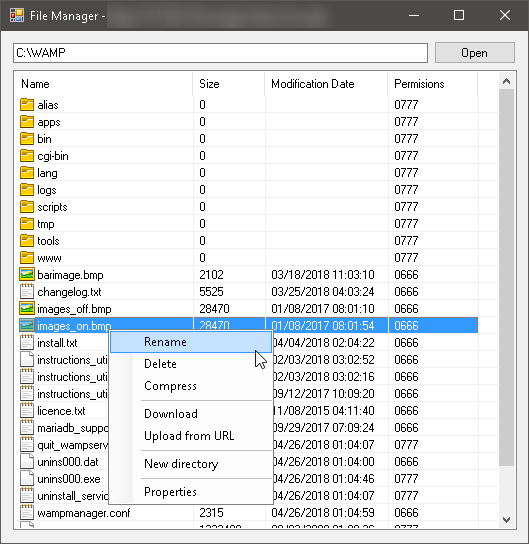The height and width of the screenshot is (544, 529).
Task: Click the changelog.txt notepad icon
Action: [27, 291]
